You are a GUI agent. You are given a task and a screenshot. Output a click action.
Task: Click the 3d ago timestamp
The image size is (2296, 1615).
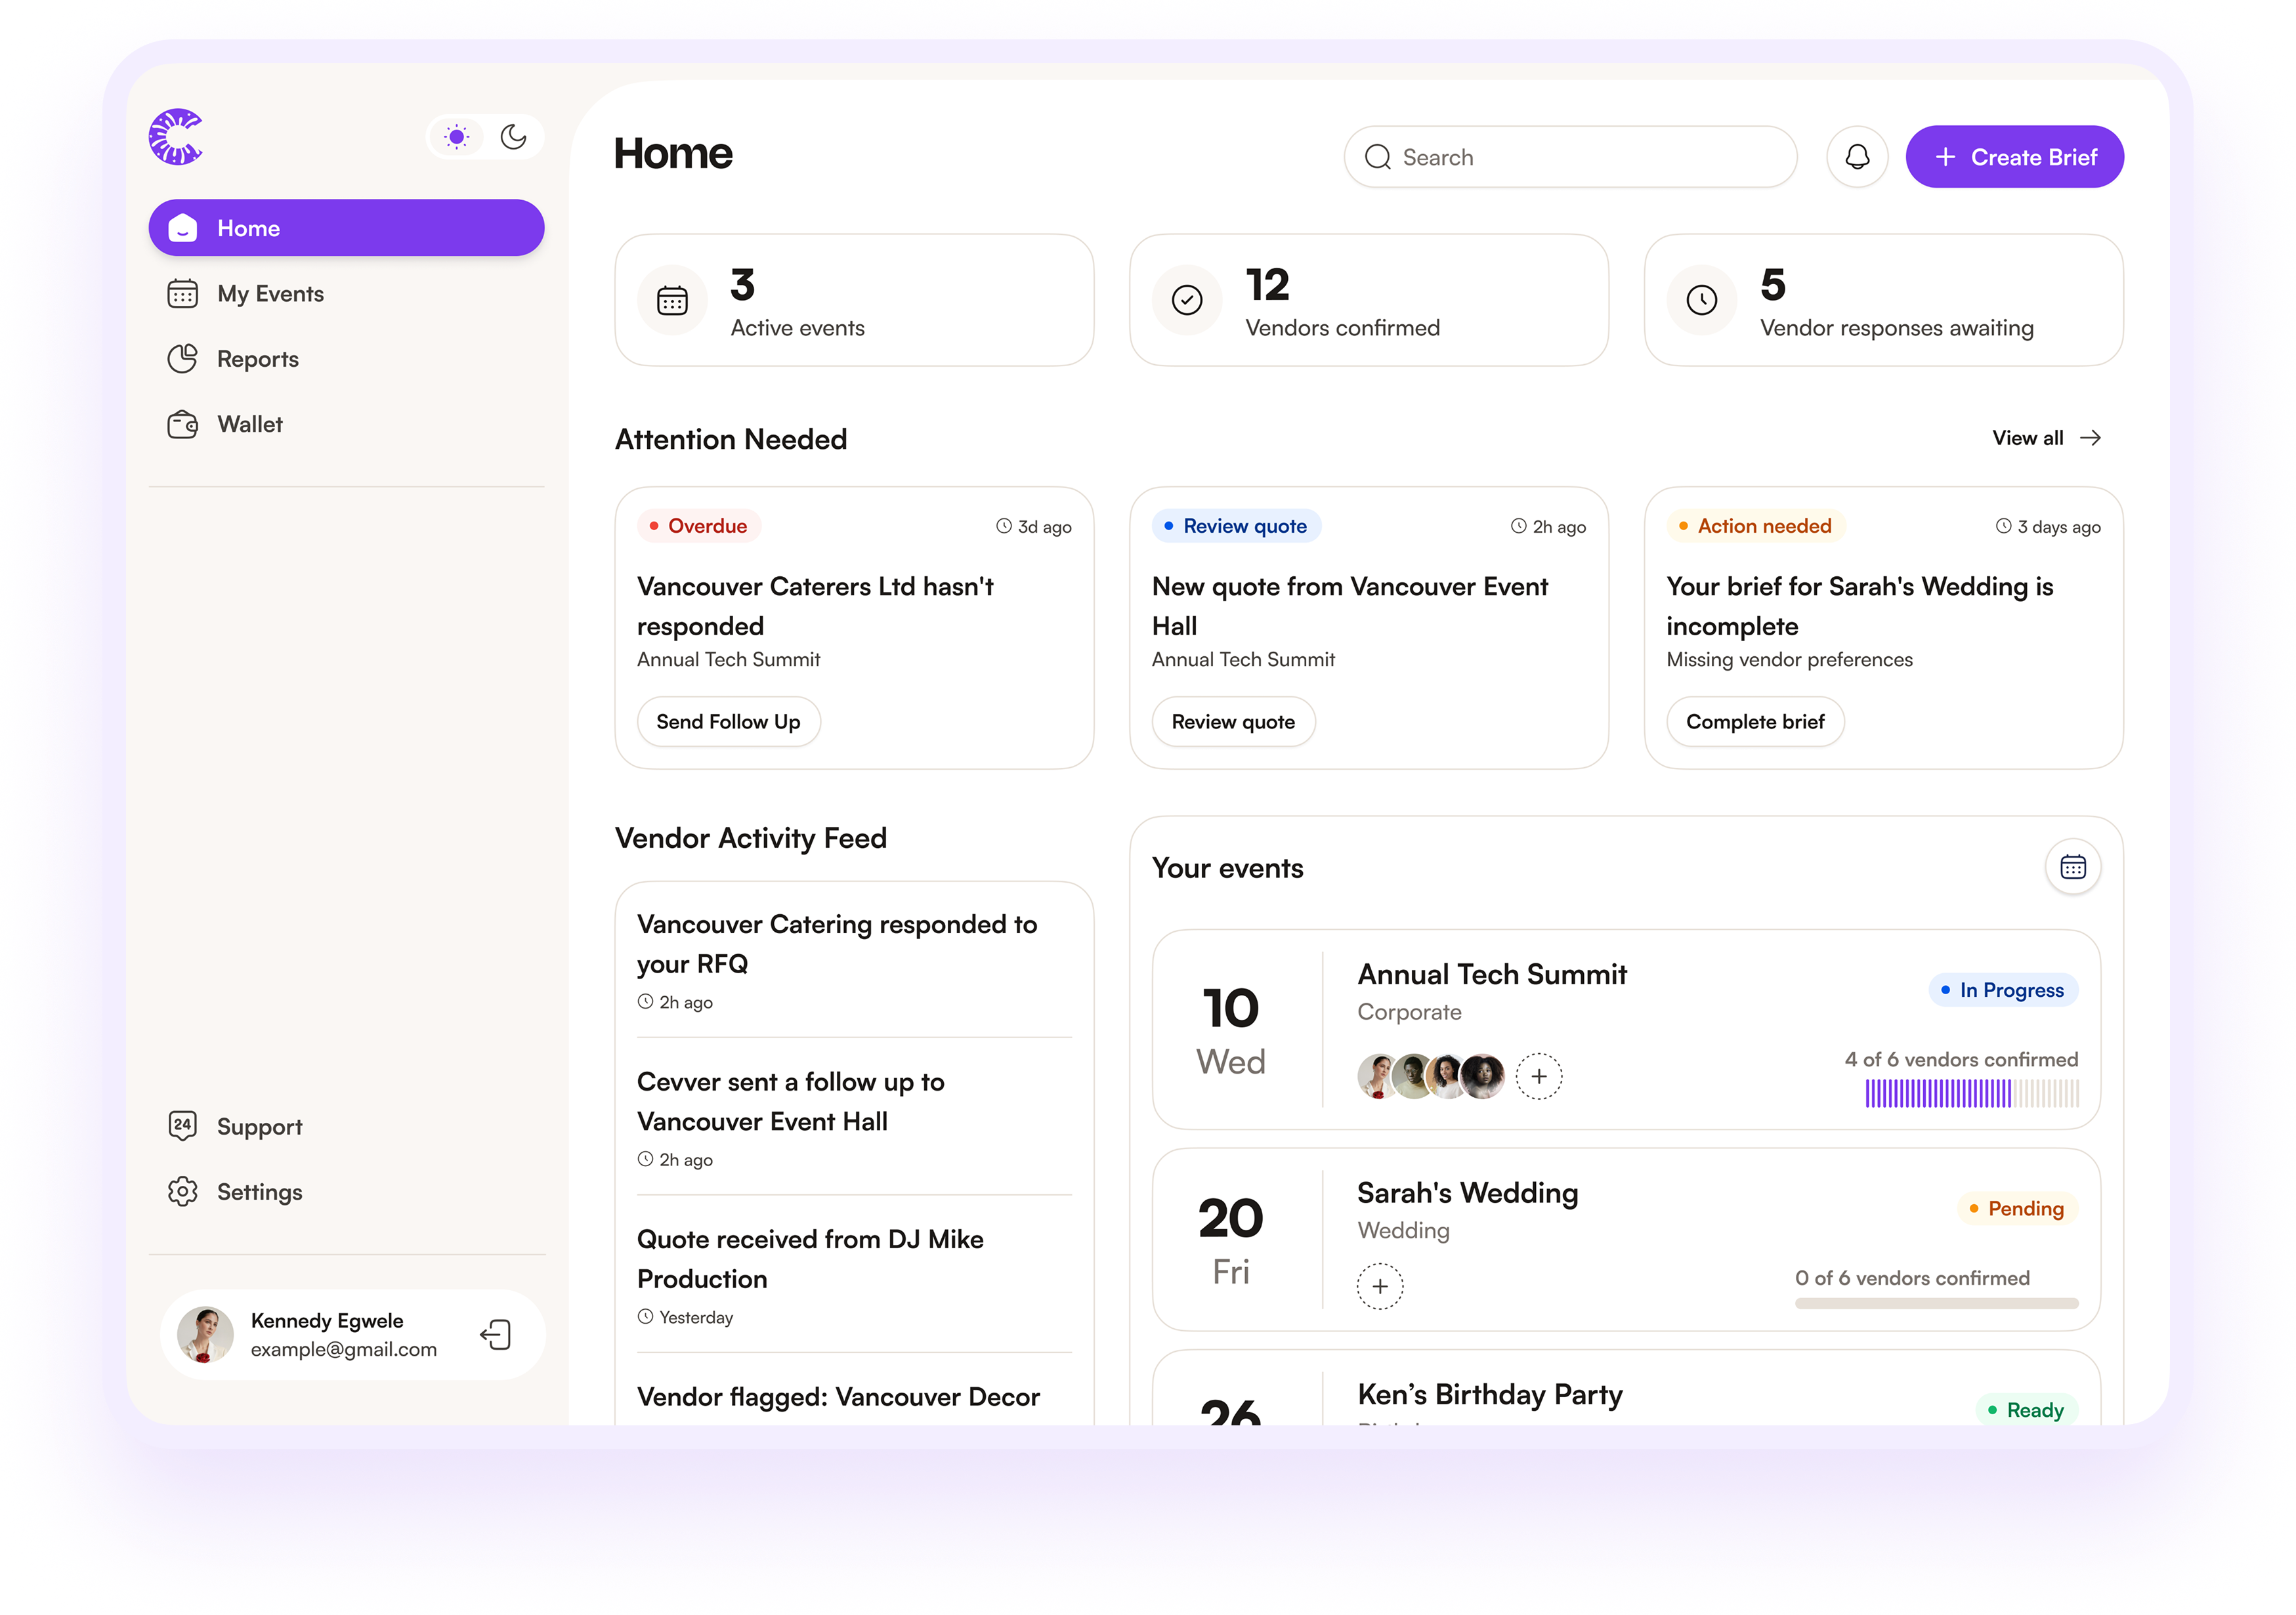(1034, 527)
